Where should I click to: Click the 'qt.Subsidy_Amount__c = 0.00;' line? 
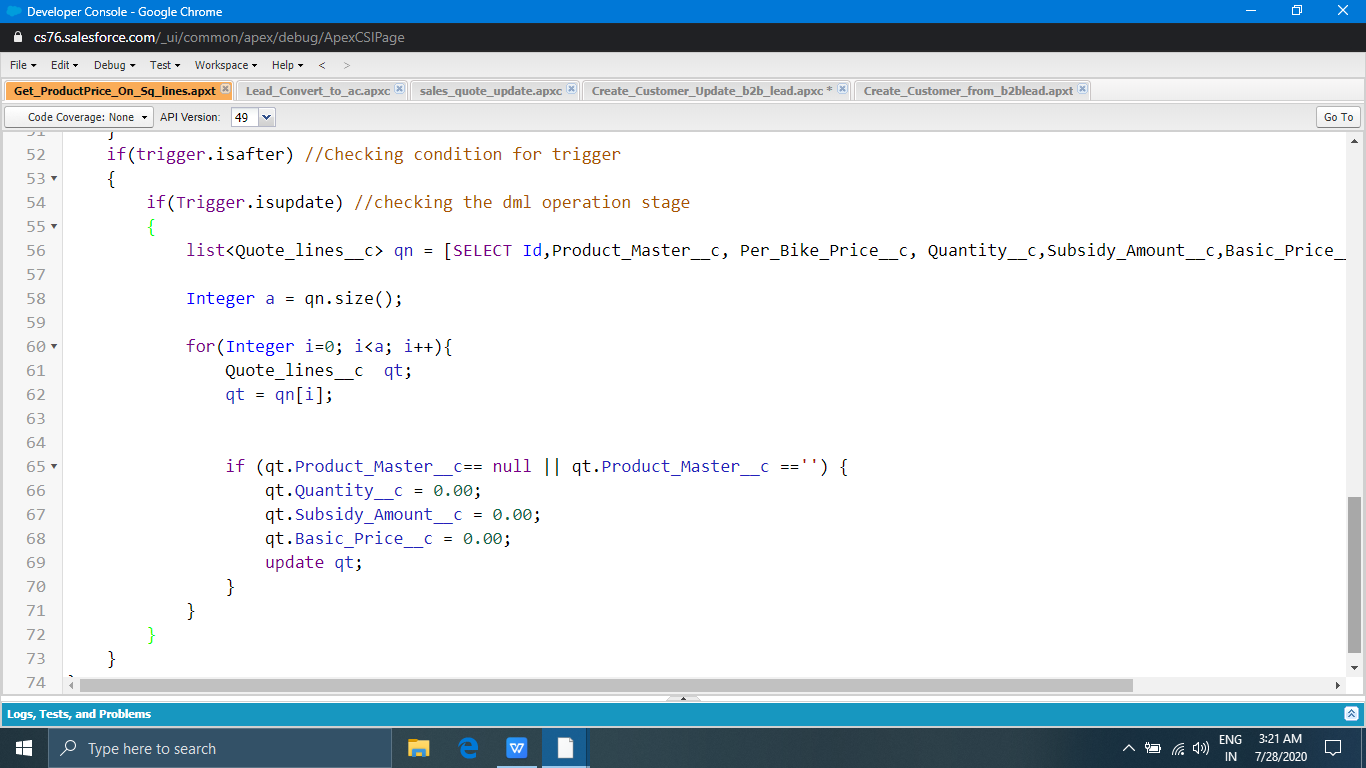pos(403,515)
